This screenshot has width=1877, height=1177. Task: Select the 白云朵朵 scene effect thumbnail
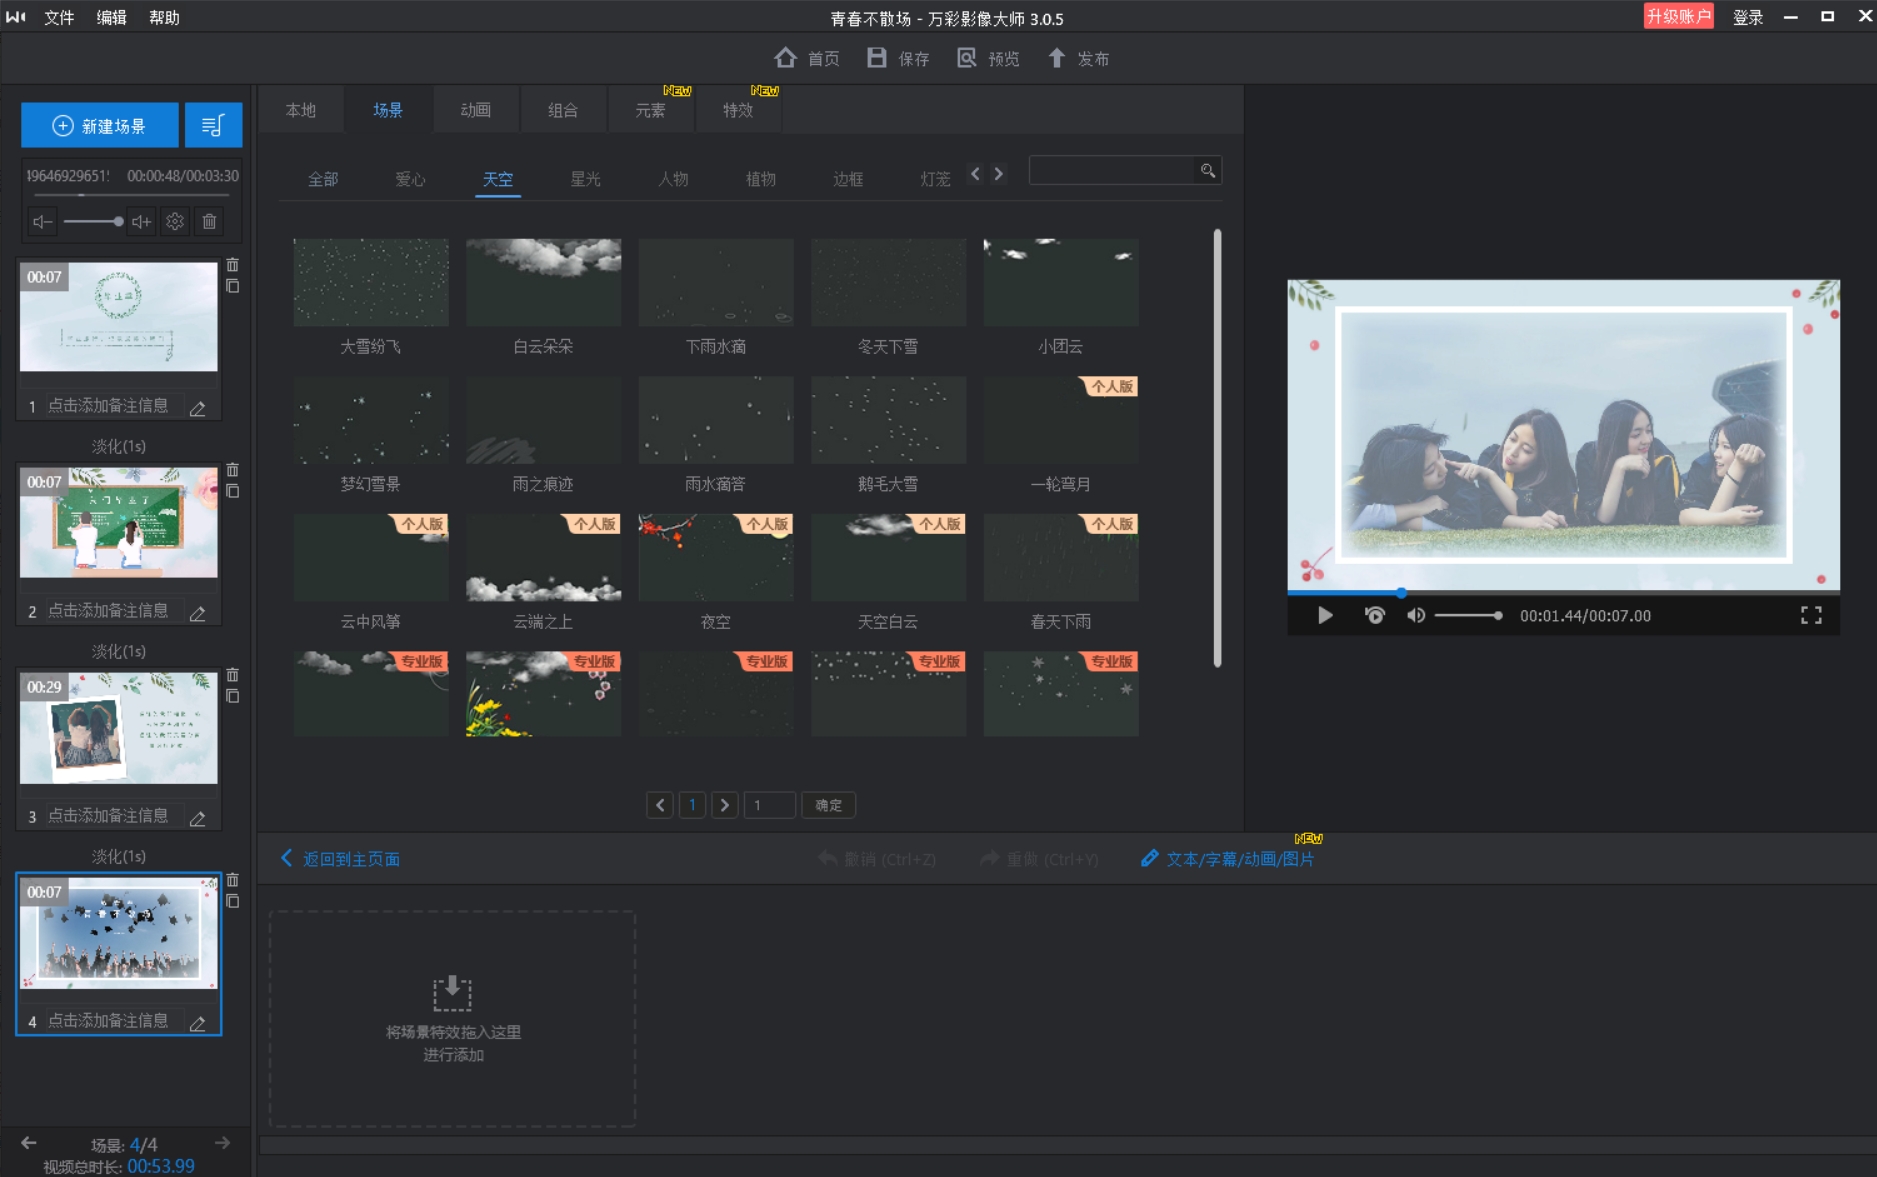tap(544, 282)
